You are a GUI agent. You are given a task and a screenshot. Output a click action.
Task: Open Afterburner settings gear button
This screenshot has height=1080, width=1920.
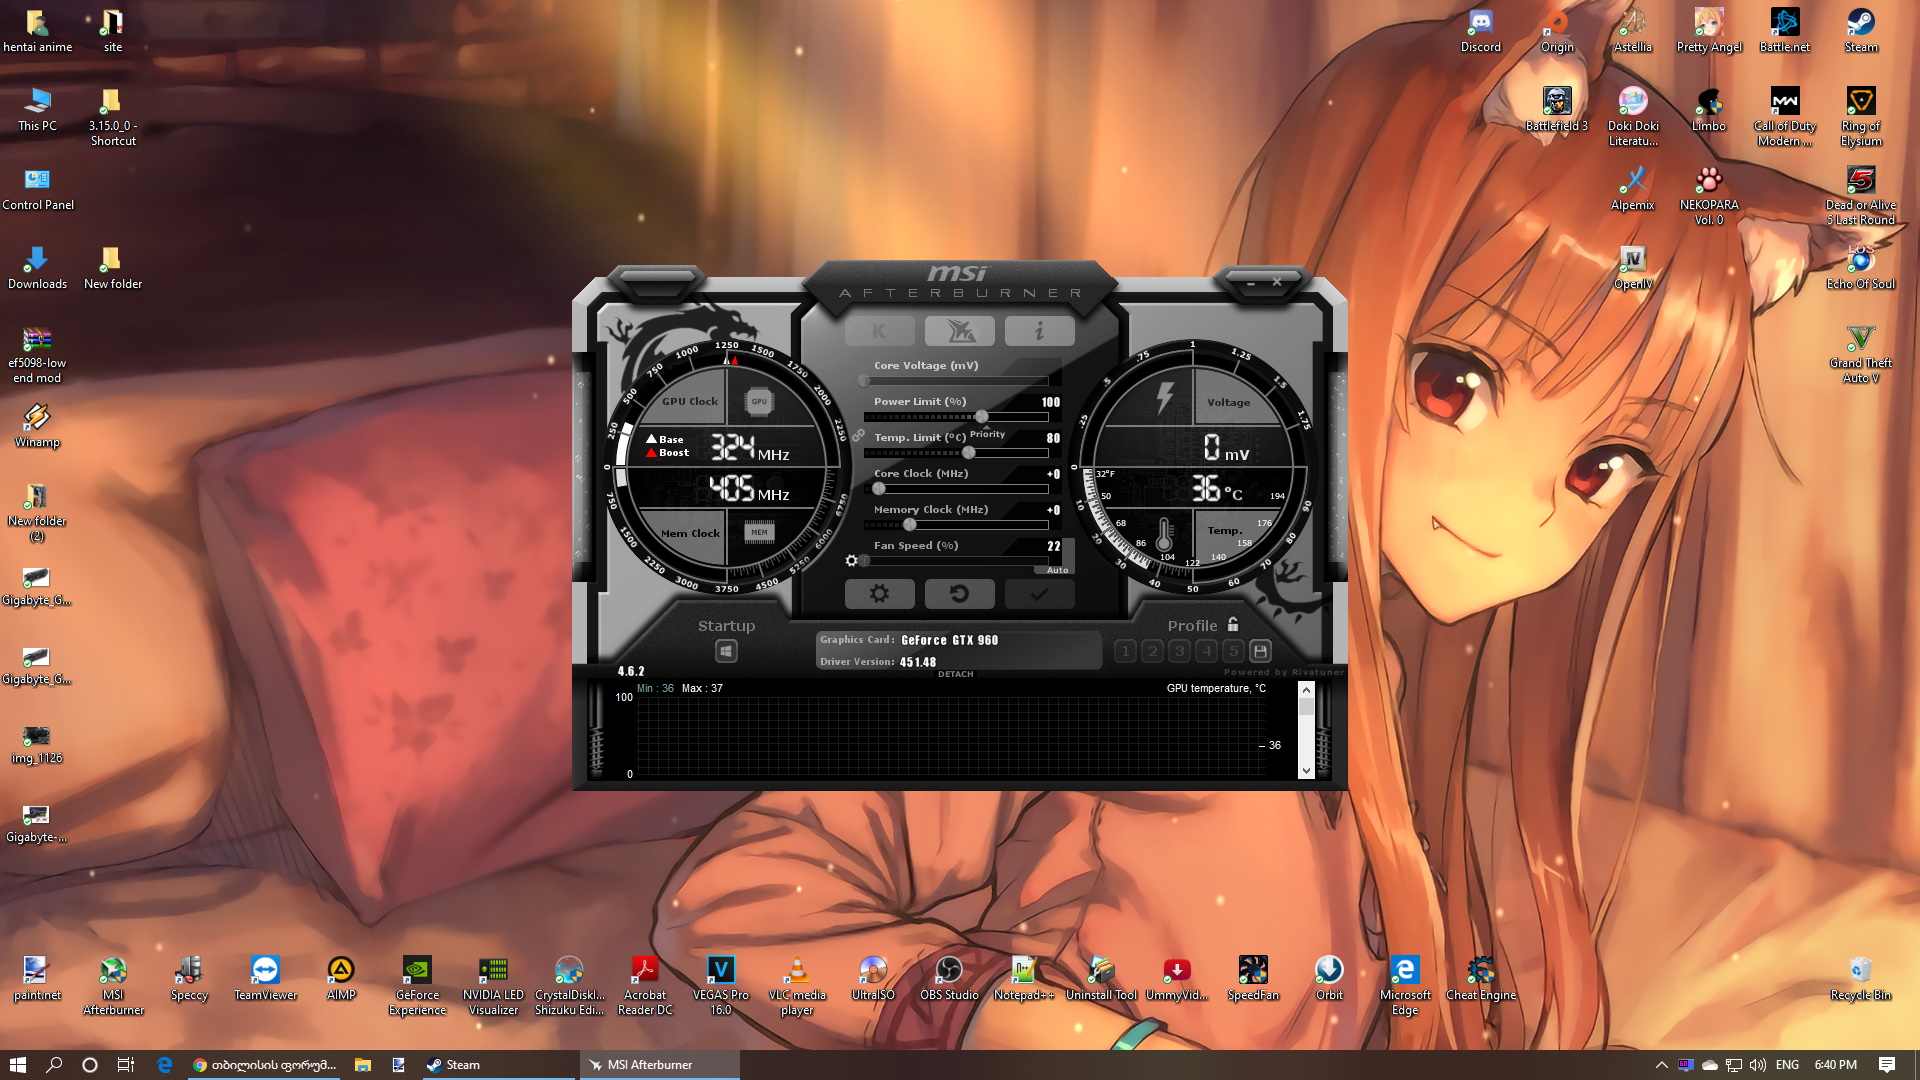879,594
